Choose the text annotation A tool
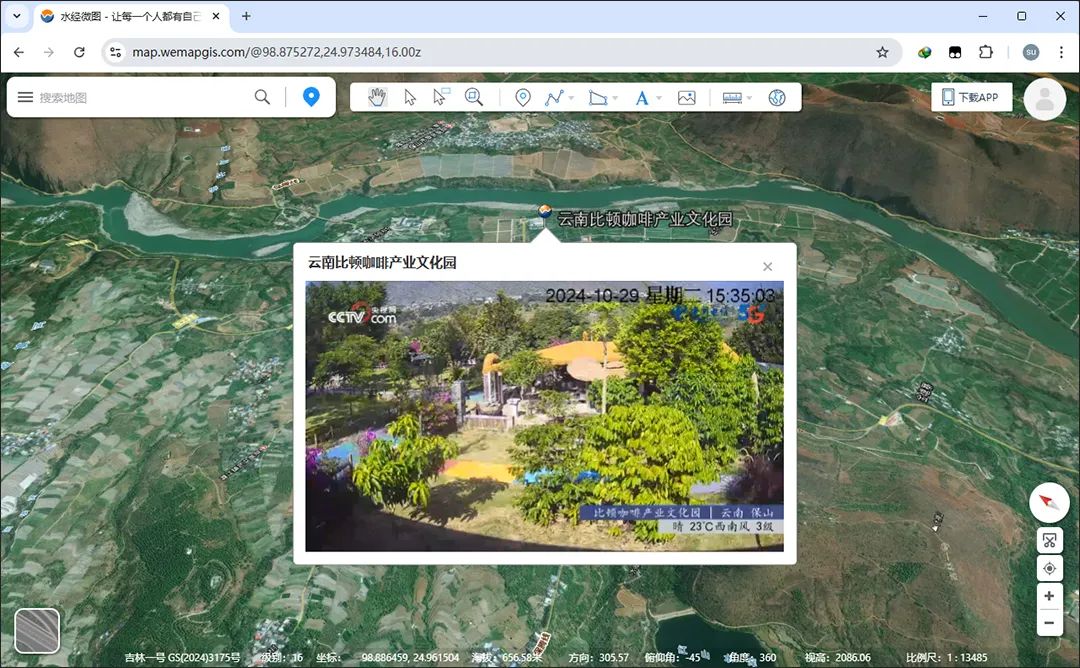 click(x=642, y=98)
